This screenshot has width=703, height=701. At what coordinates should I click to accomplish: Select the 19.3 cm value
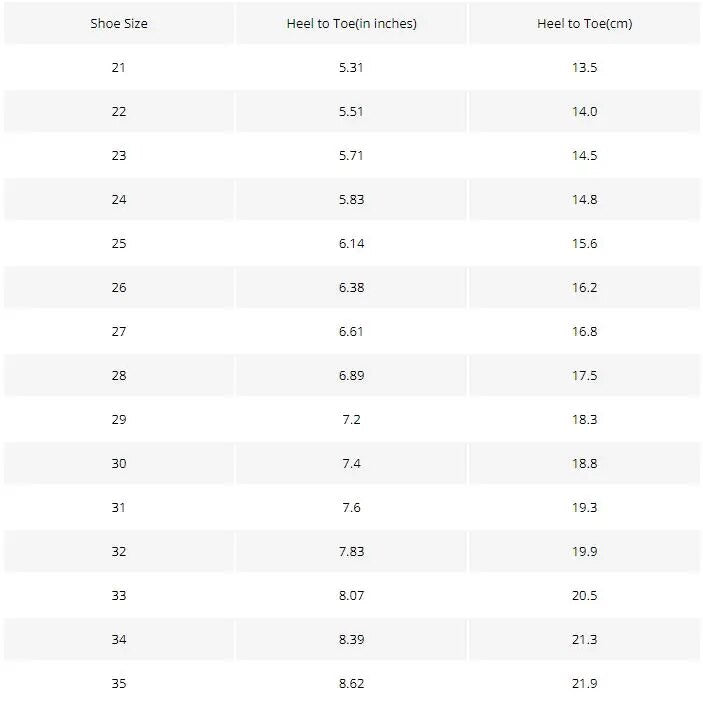point(584,508)
